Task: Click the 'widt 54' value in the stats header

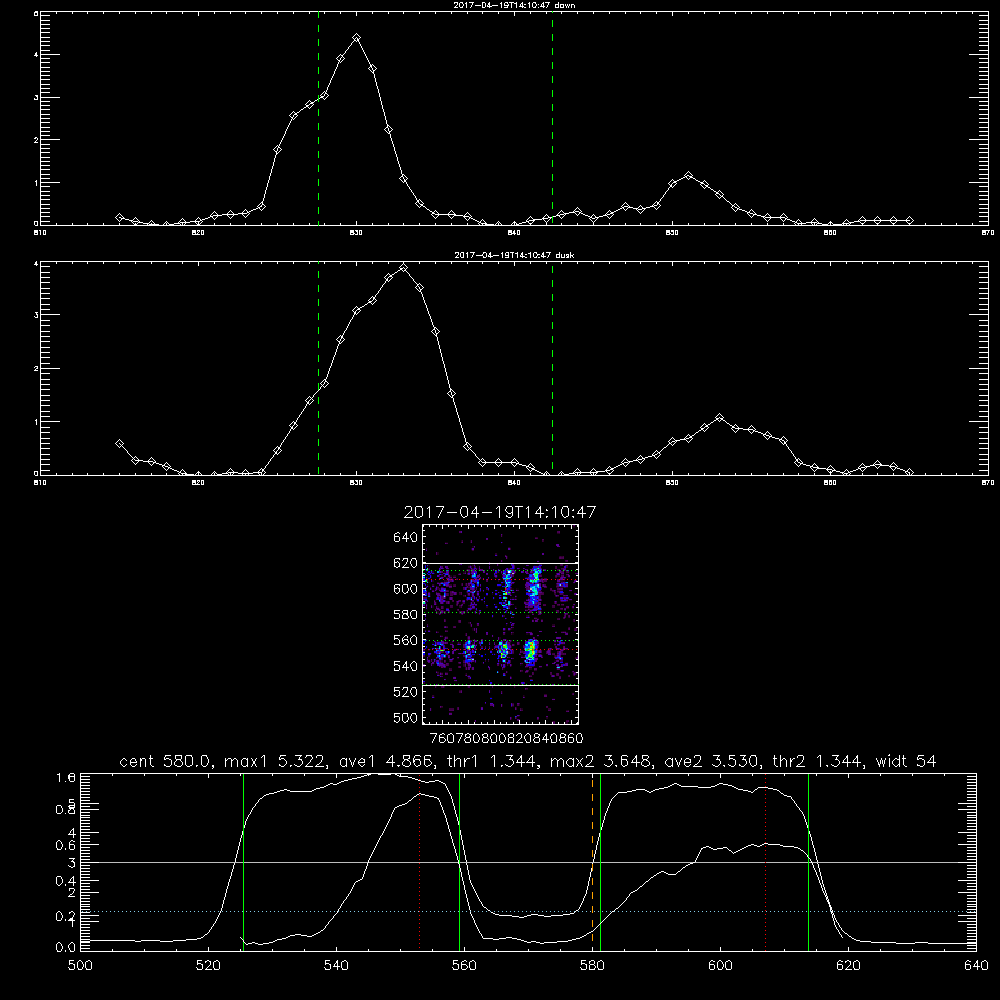Action: click(906, 761)
